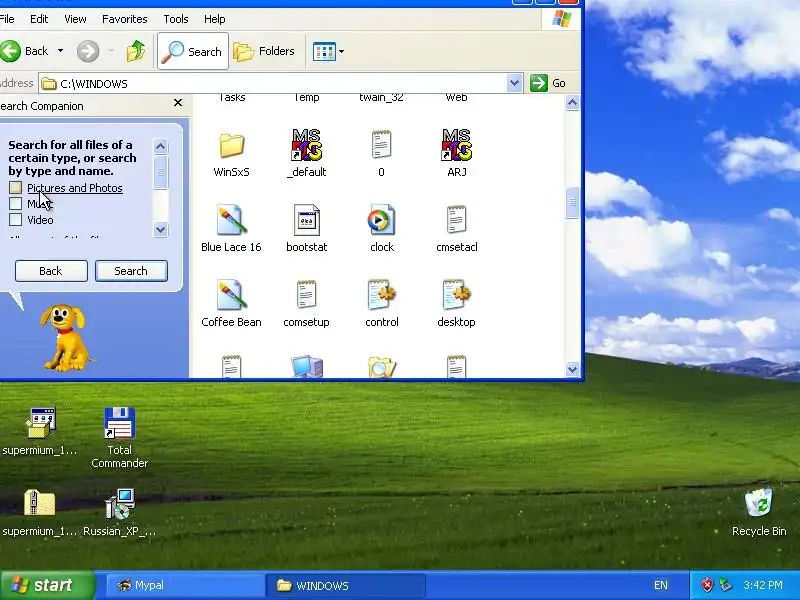
Task: Click the greyed Forward arrow icon
Action: tap(88, 51)
